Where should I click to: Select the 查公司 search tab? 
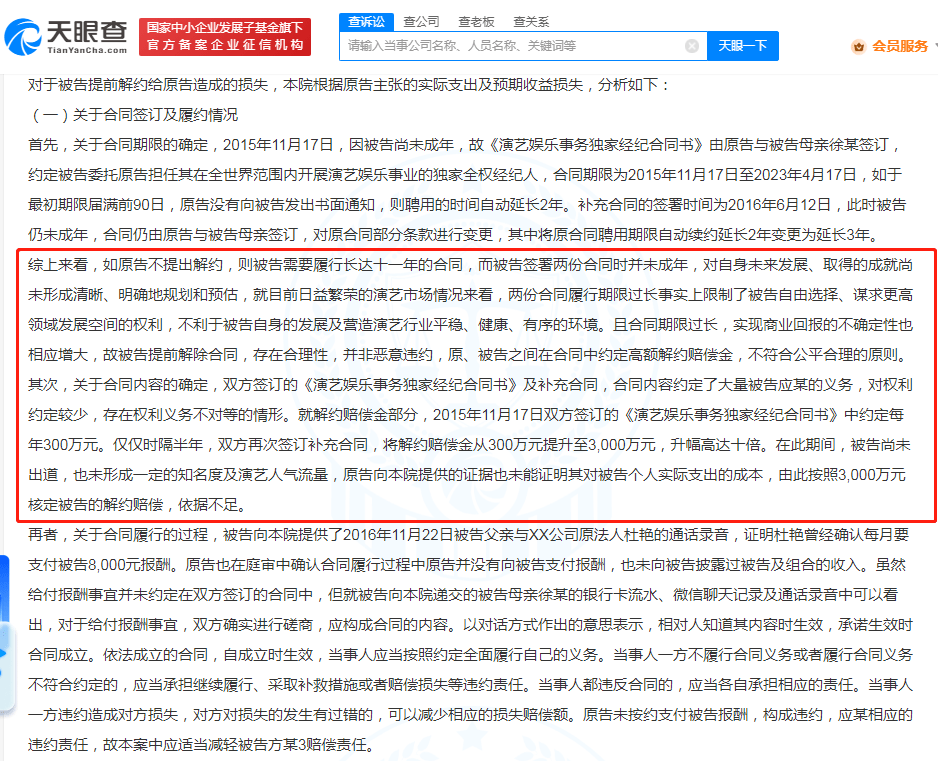421,22
